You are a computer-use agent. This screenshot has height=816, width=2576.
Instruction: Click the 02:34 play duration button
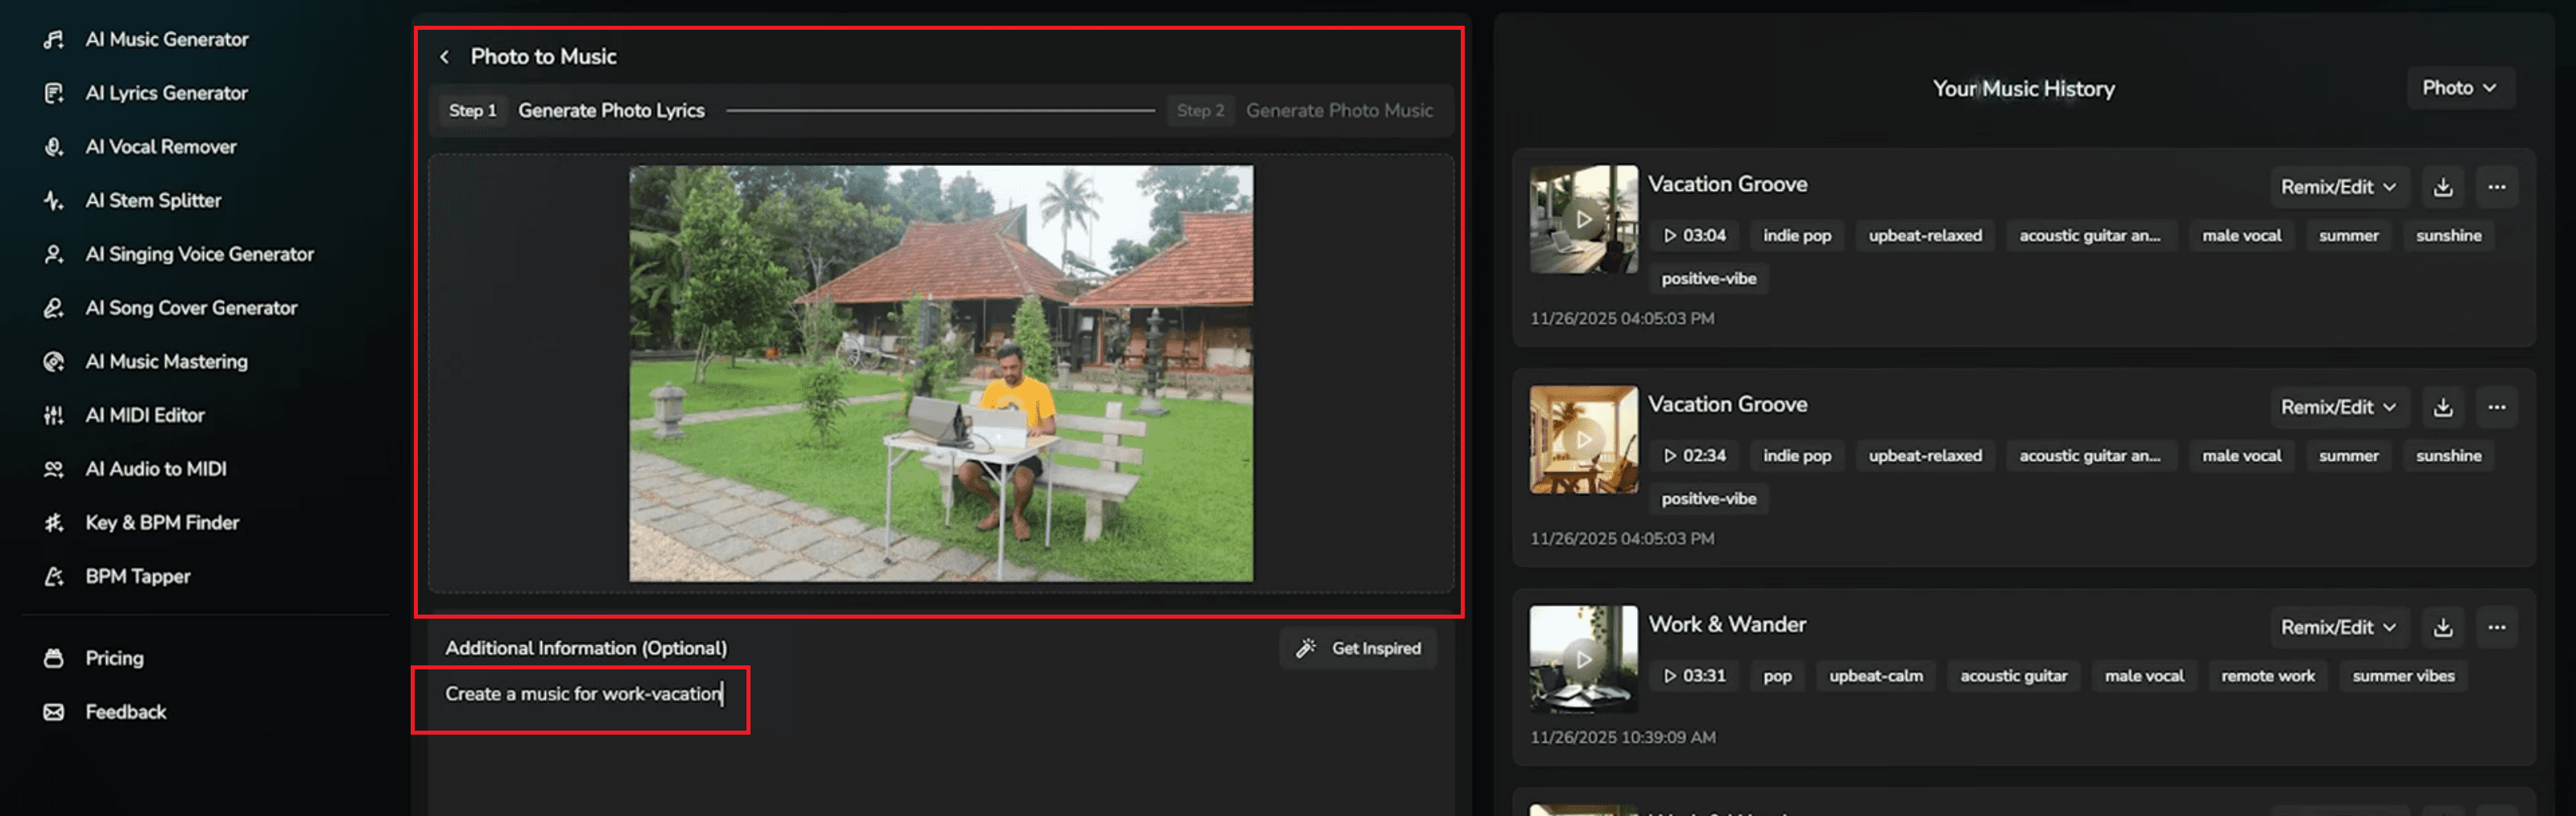[x=1695, y=456]
